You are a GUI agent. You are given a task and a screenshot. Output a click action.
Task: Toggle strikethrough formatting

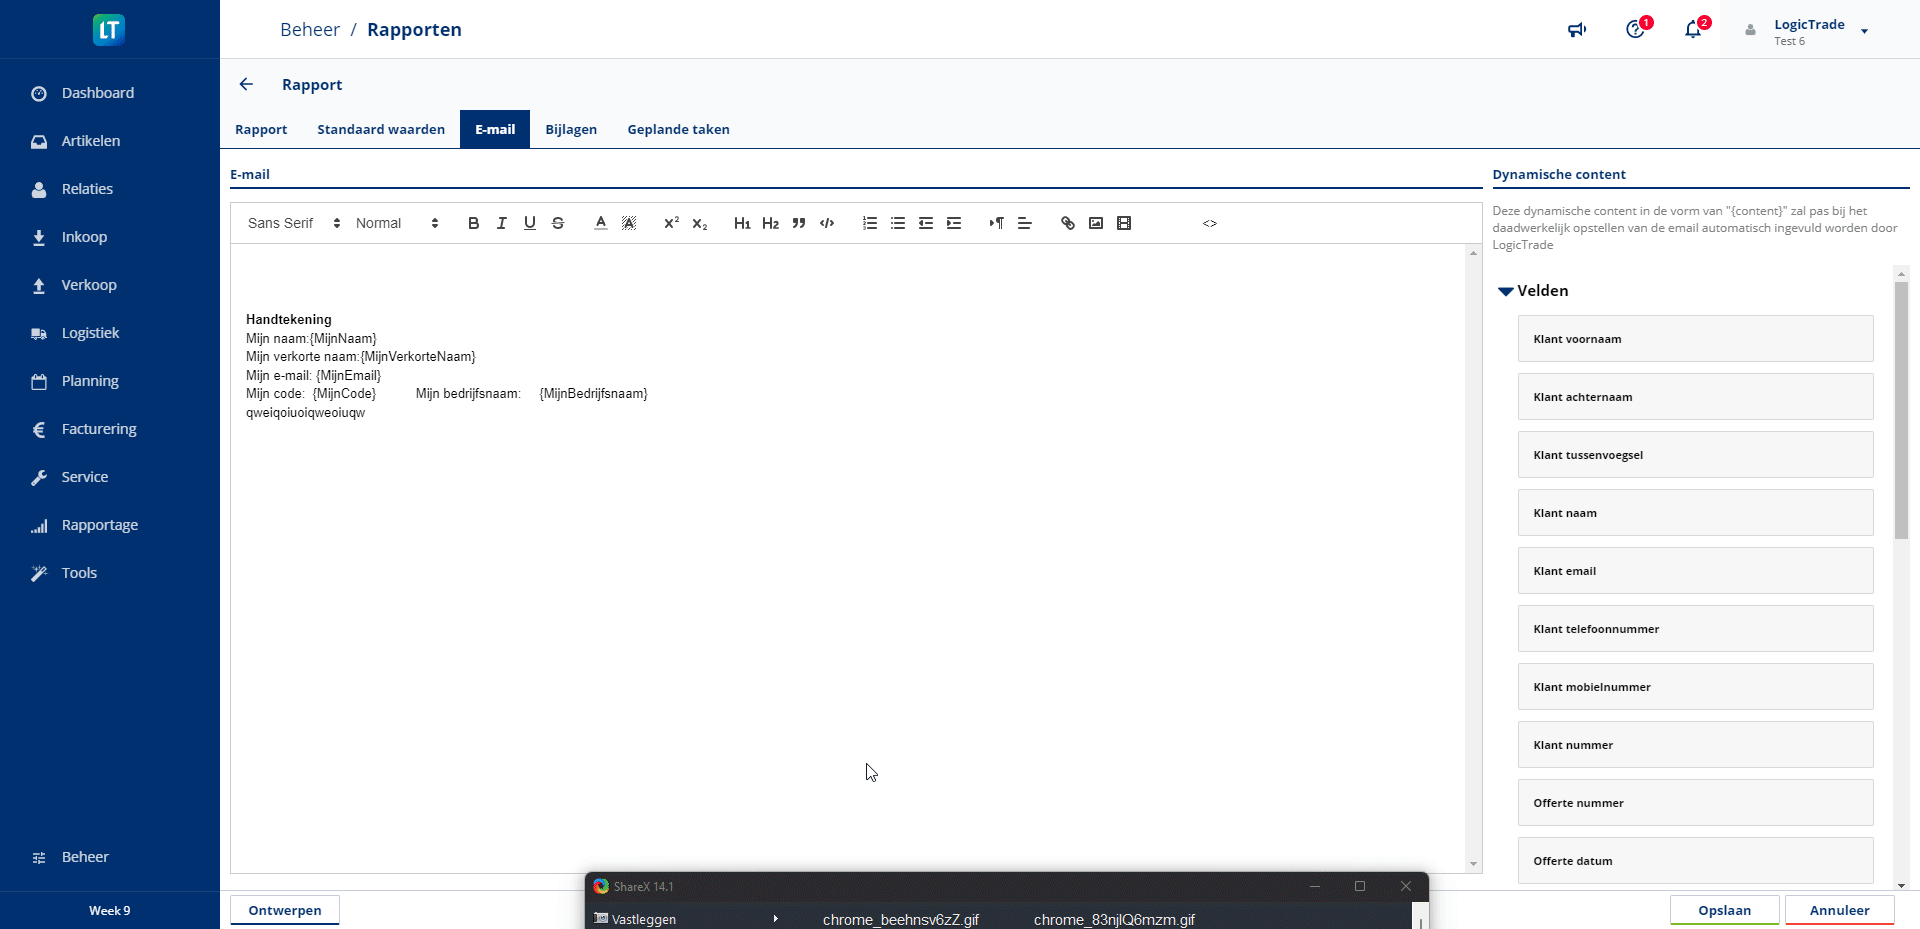[x=557, y=223]
